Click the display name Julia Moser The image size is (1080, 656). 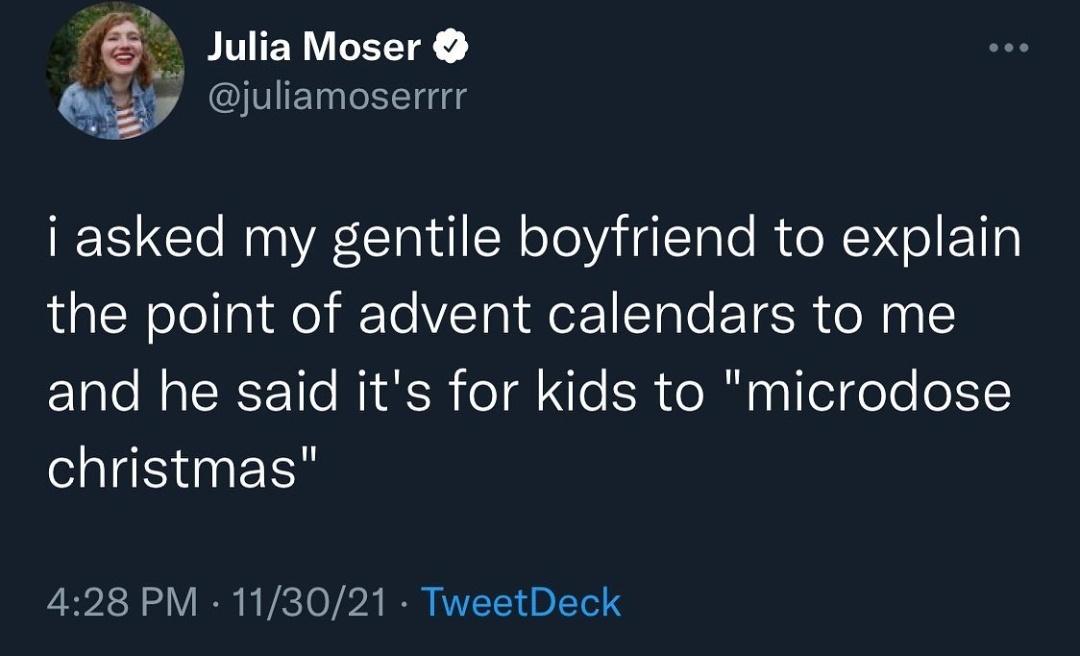[x=314, y=47]
